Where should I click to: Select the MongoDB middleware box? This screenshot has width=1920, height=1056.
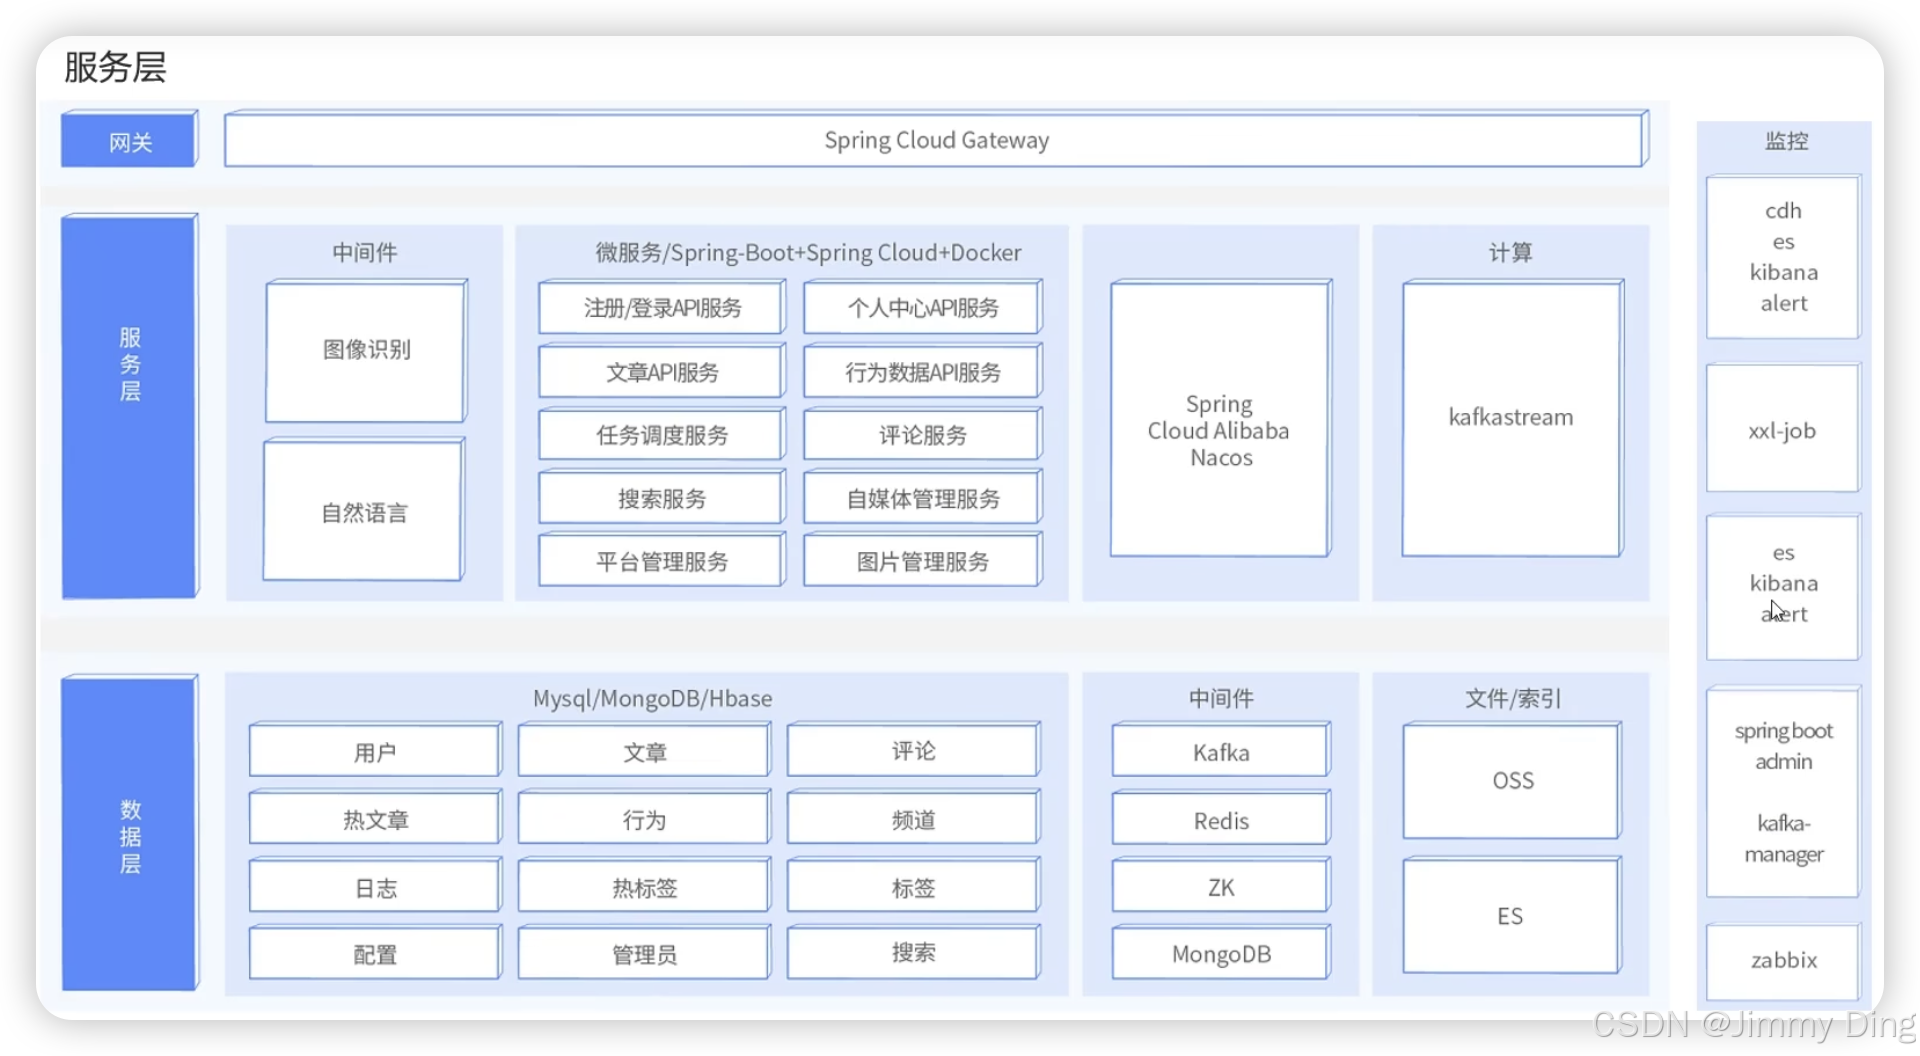click(x=1220, y=953)
